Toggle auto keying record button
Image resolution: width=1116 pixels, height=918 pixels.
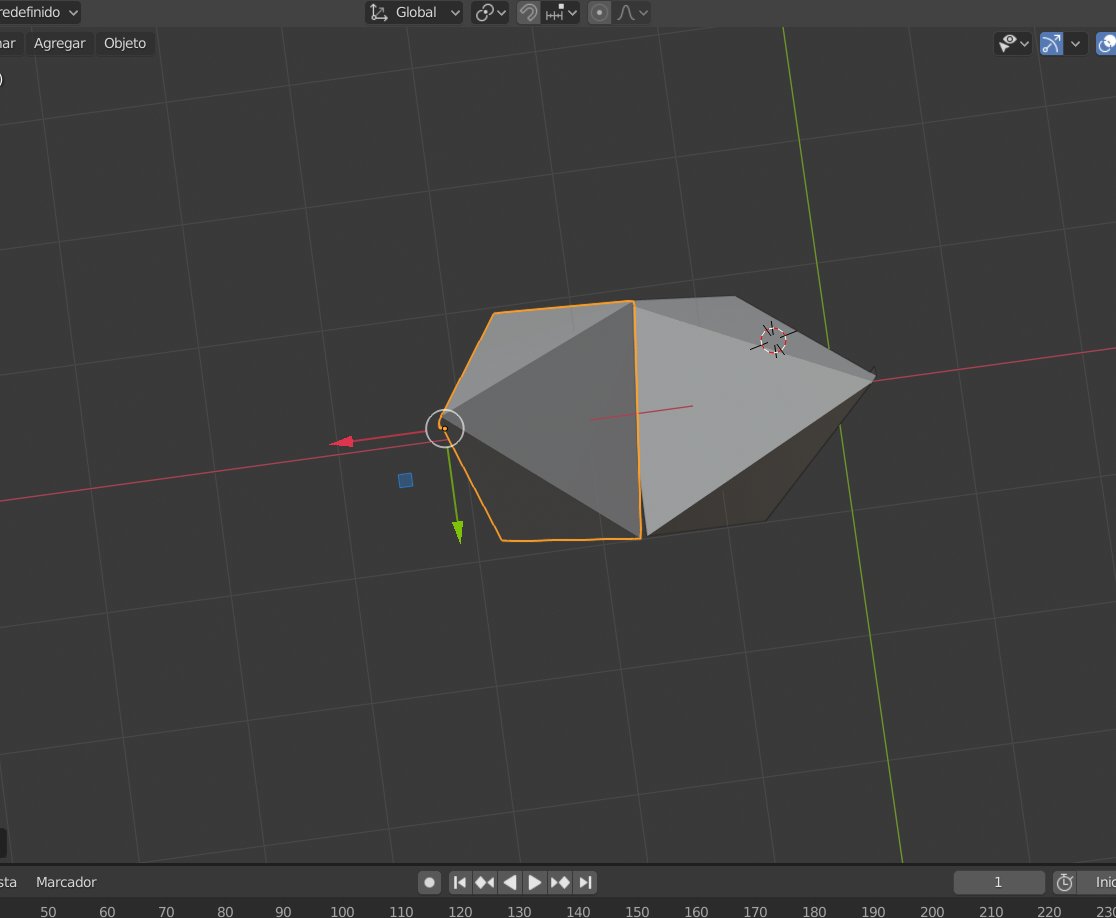[x=429, y=882]
